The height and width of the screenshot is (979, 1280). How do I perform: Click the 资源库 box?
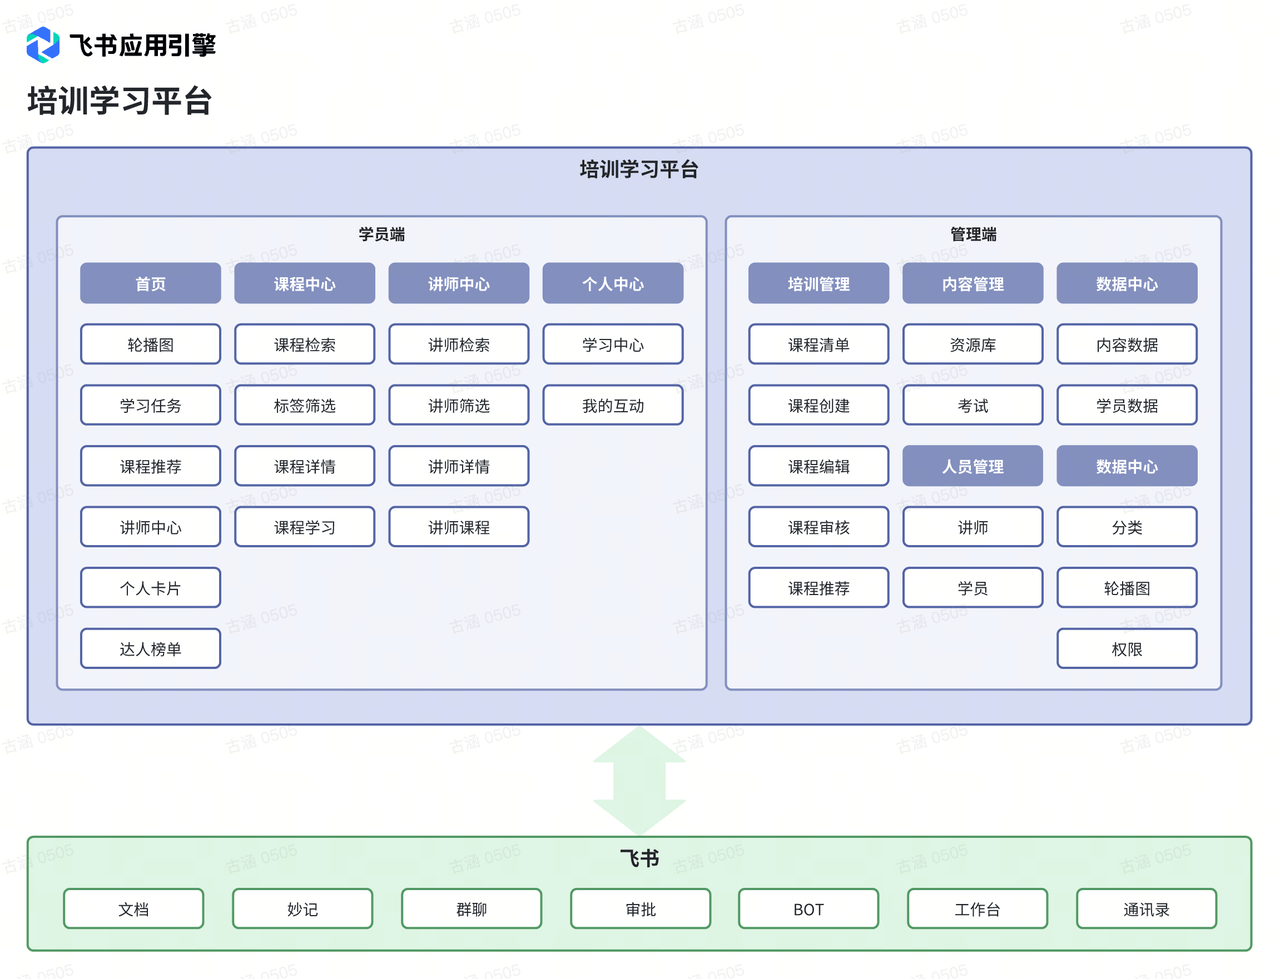pos(973,344)
